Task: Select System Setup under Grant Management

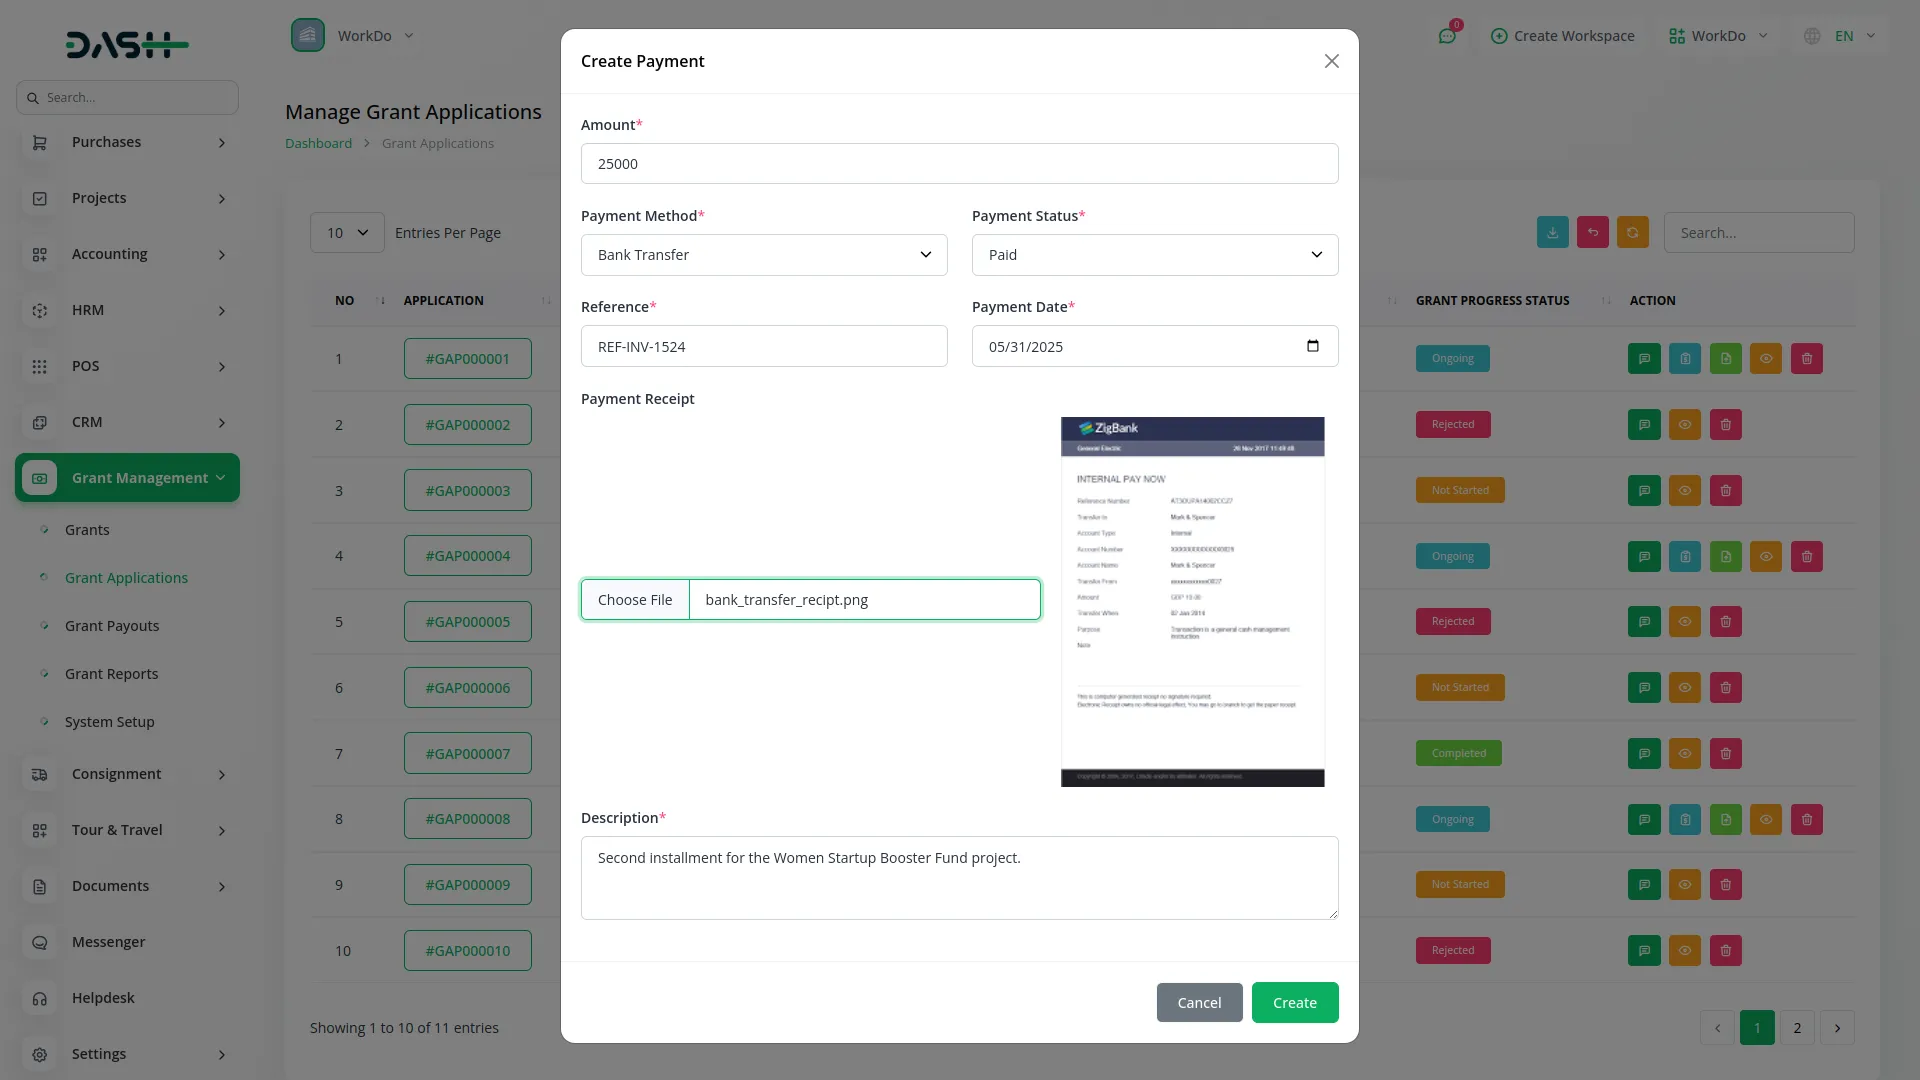Action: [109, 721]
